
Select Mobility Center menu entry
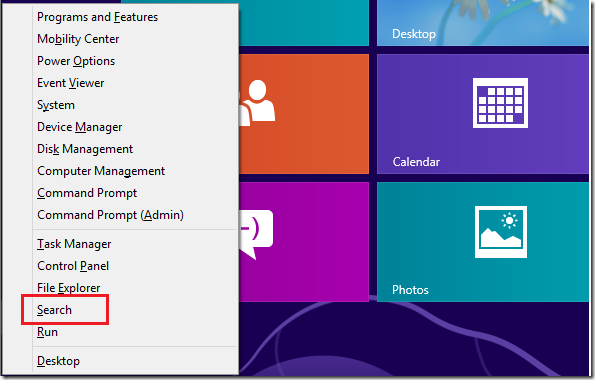78,39
